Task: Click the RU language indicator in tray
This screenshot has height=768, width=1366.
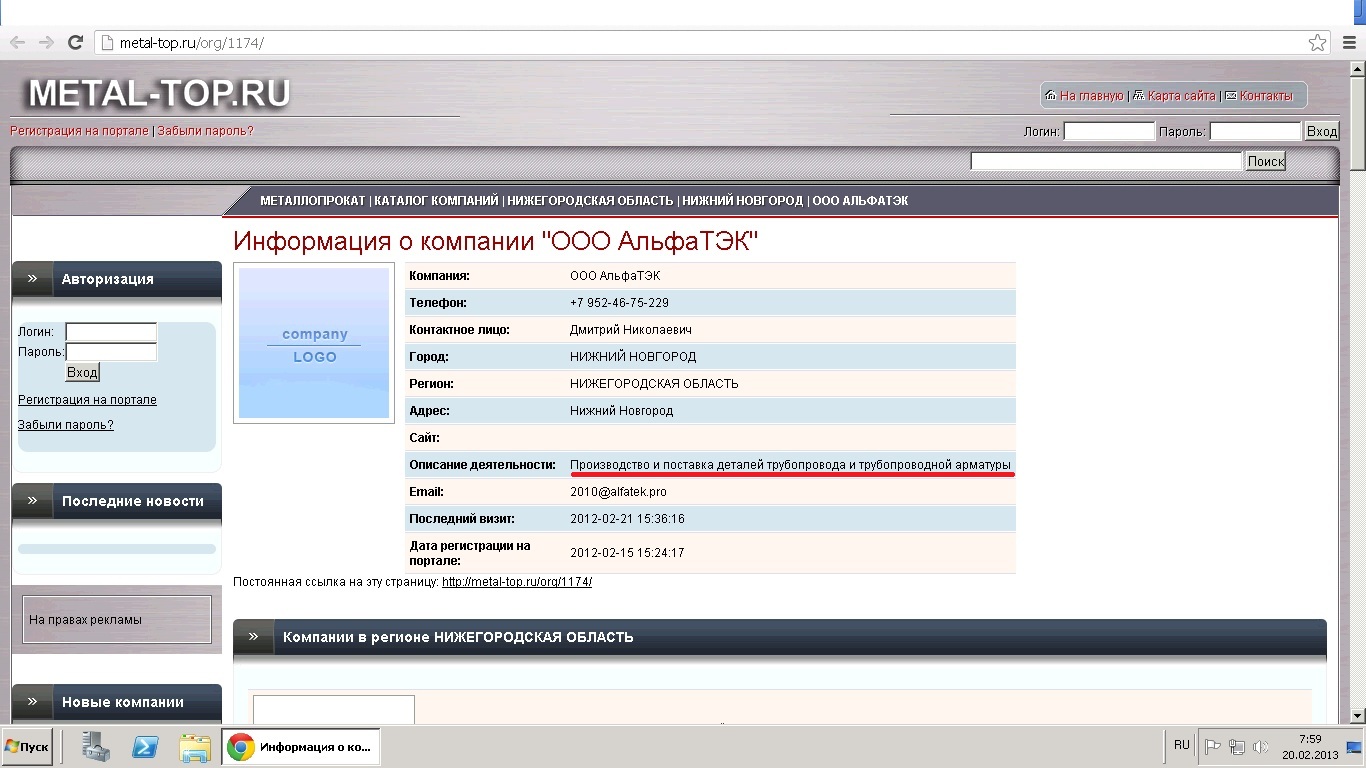Action: pyautogui.click(x=1182, y=745)
